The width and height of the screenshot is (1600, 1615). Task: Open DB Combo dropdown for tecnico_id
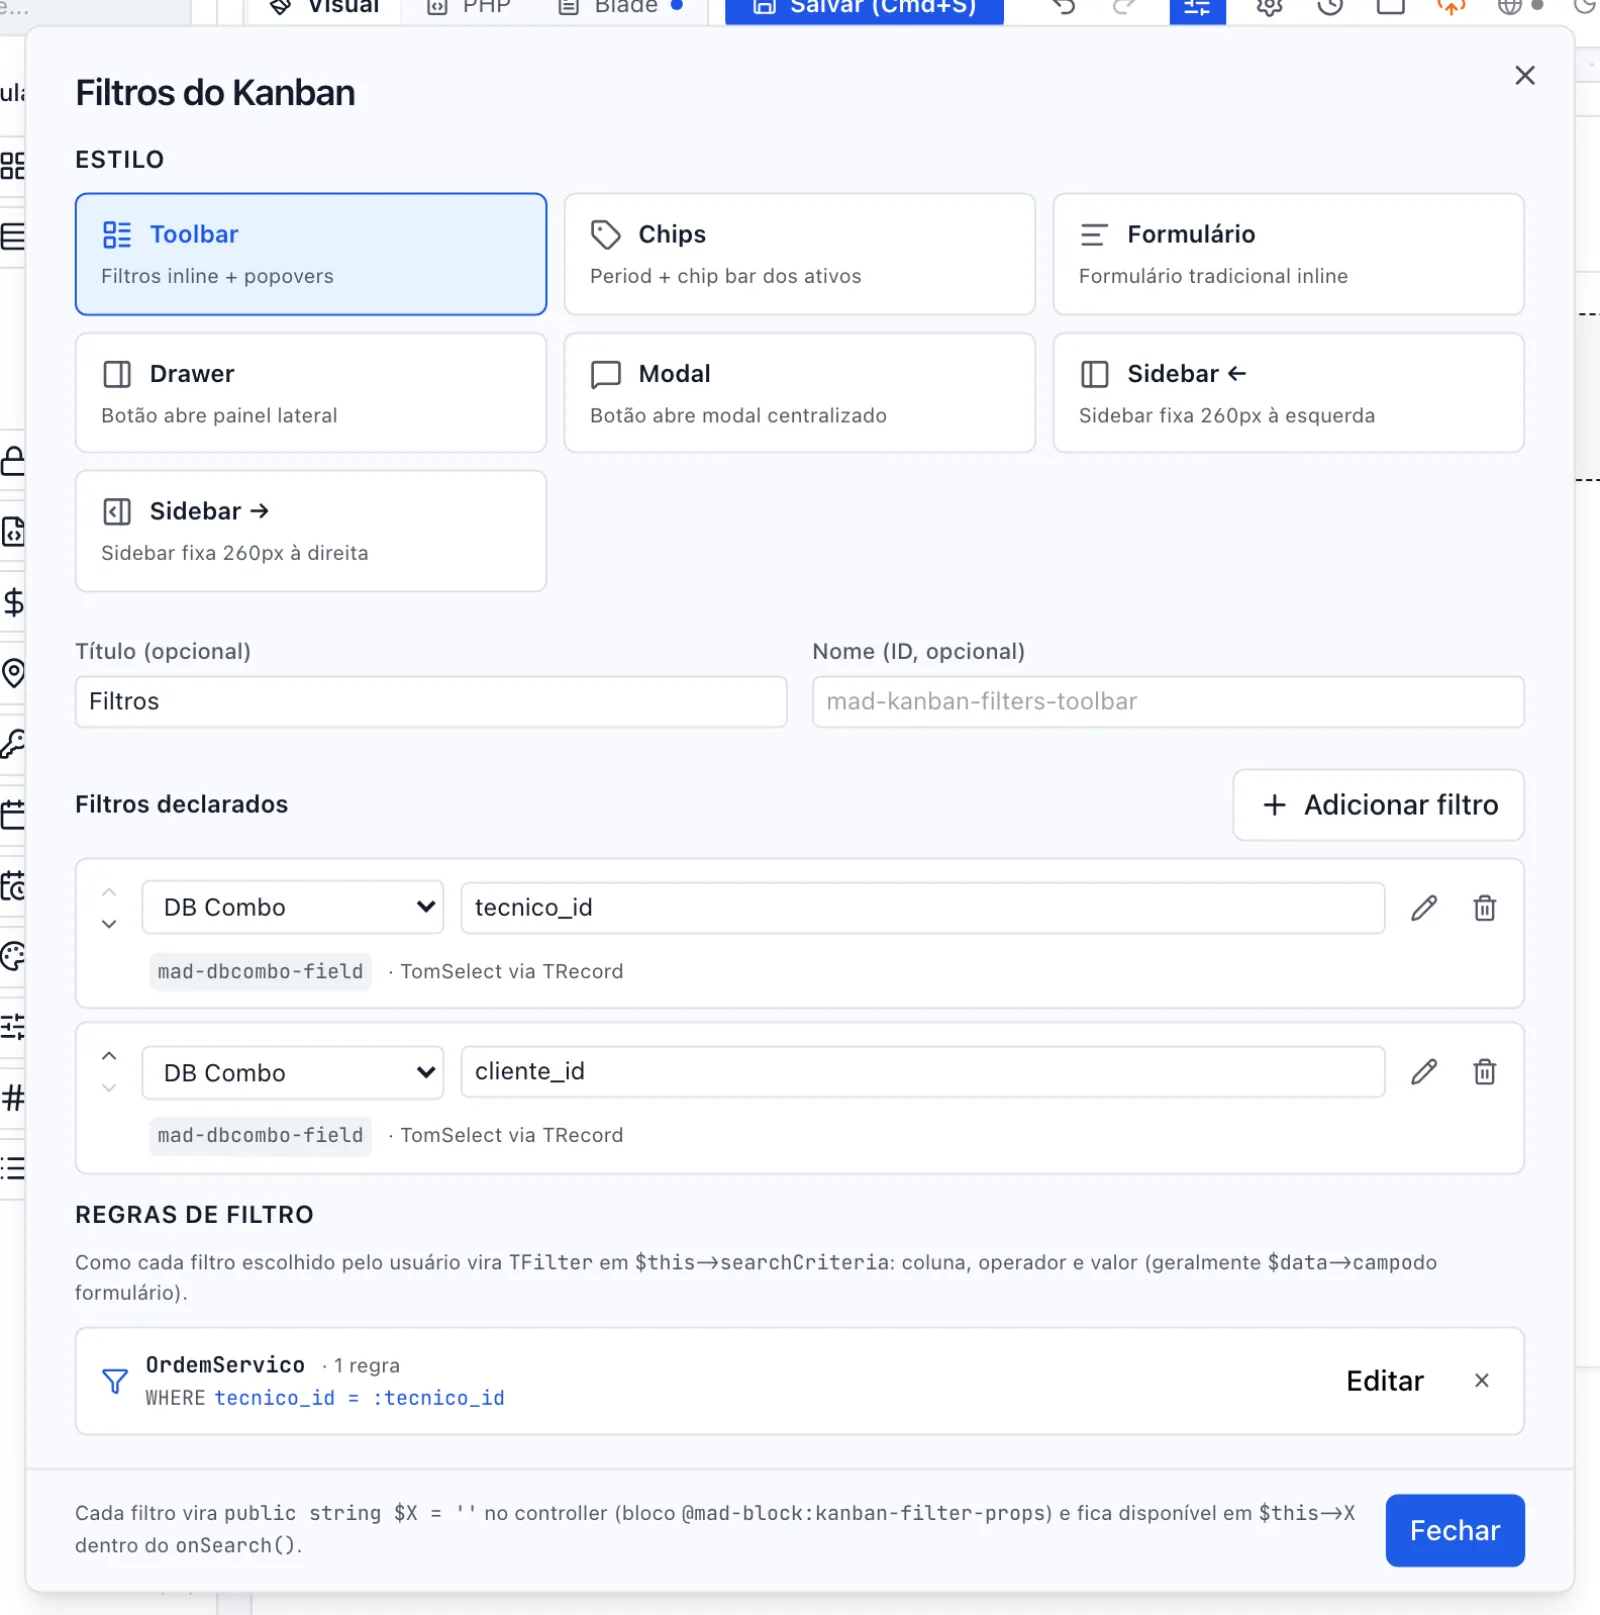(x=293, y=907)
